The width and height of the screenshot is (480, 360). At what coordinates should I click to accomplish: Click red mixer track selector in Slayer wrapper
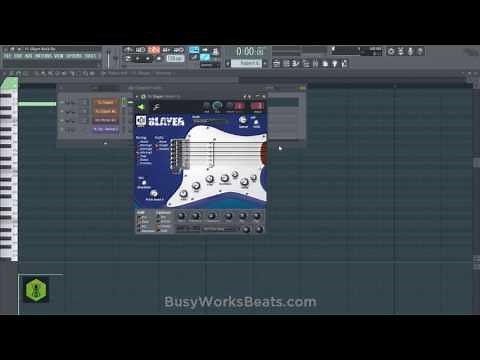[257, 106]
